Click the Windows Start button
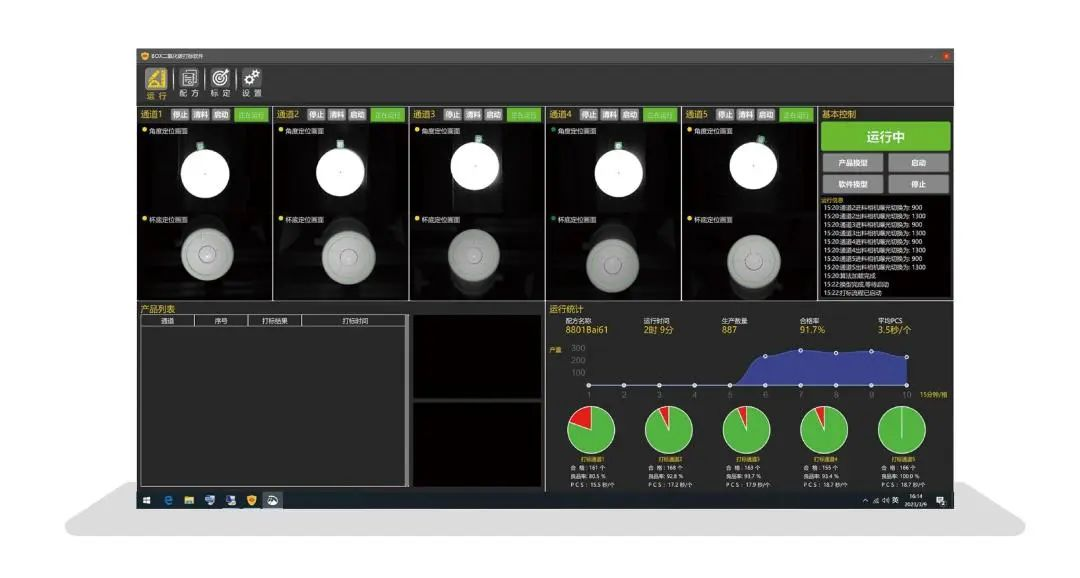The height and width of the screenshot is (578, 1080). [x=147, y=500]
